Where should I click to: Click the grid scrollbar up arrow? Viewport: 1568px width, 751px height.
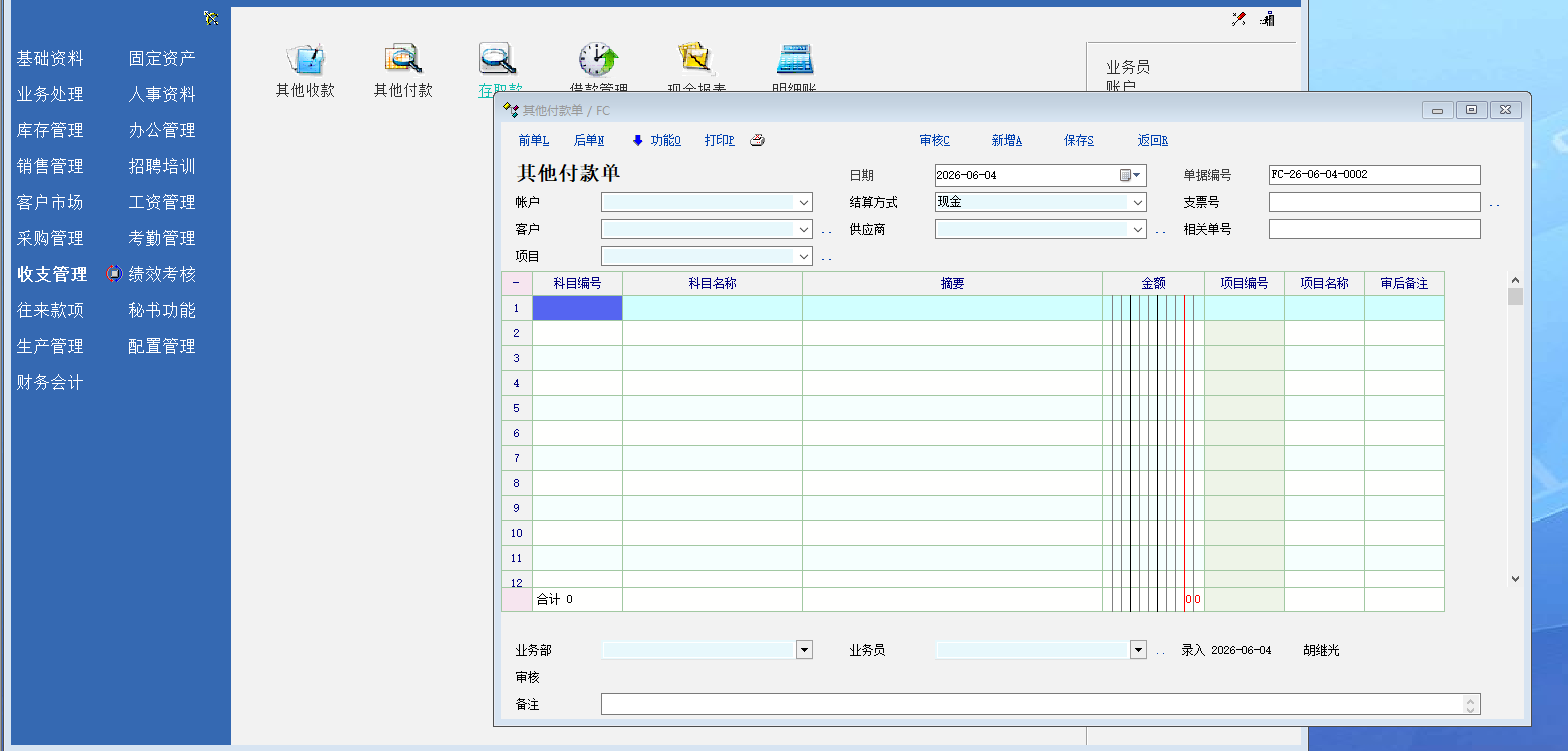coord(1515,280)
